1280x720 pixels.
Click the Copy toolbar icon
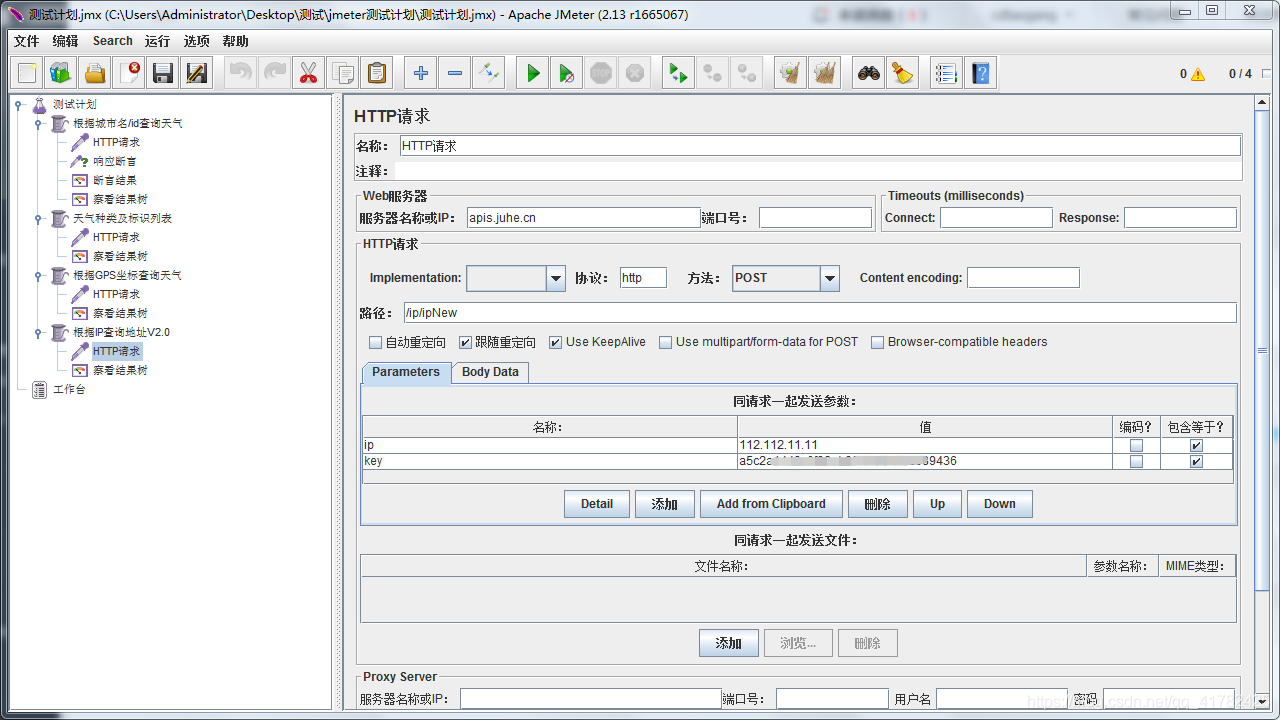coord(343,73)
